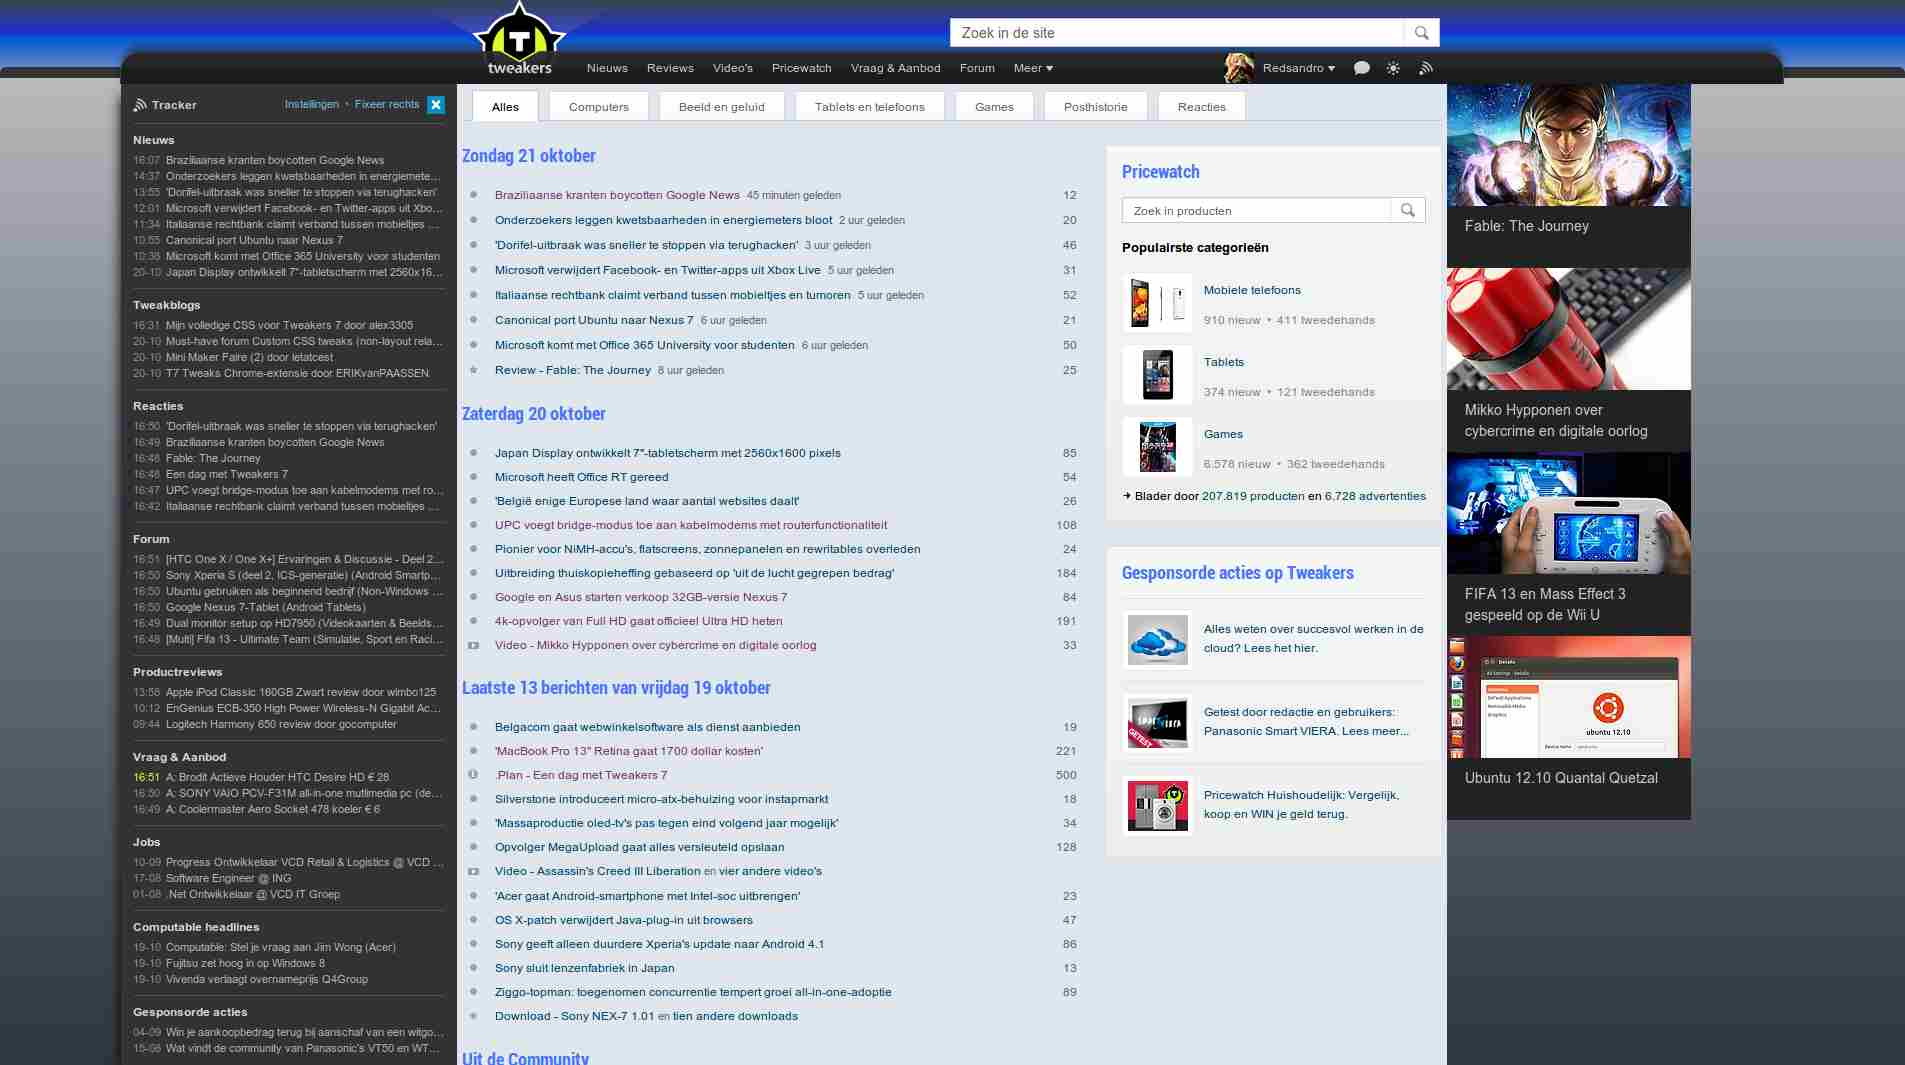Click the Pricewatch search magnifier icon
Viewport: 1905px width, 1065px height.
1408,210
